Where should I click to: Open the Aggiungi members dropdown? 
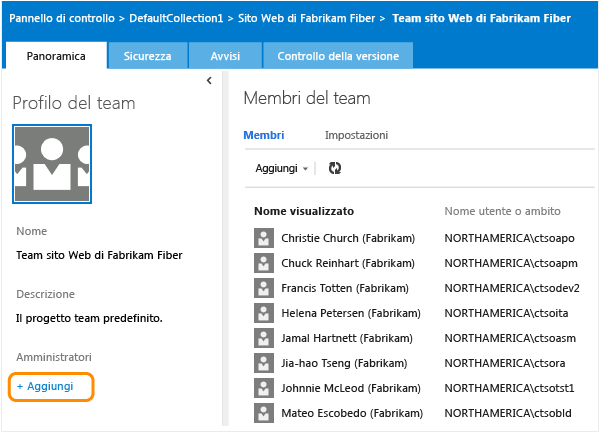tap(282, 168)
